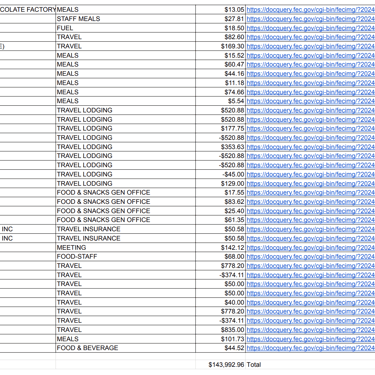Open the FEC link in the $101.73 row
The image size is (375, 375).
coord(310,339)
